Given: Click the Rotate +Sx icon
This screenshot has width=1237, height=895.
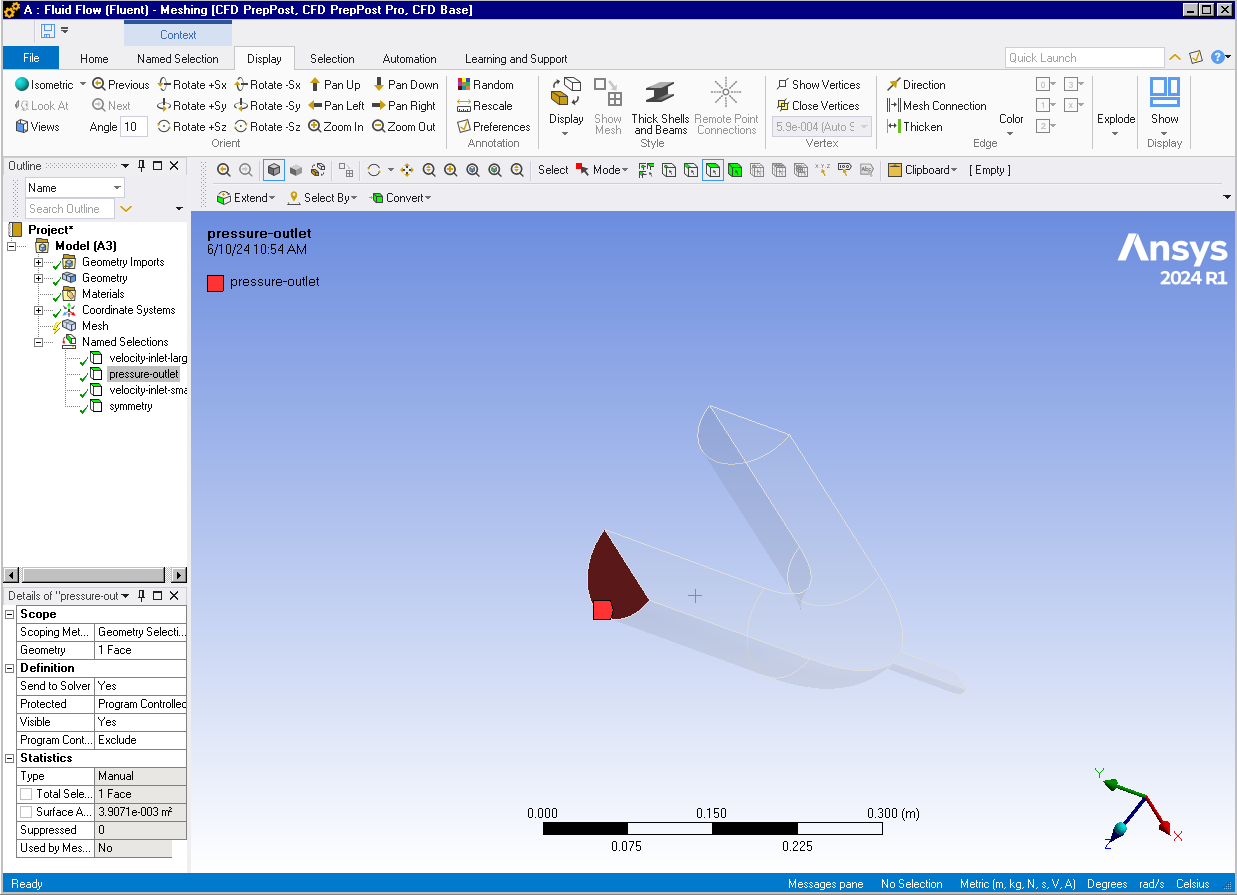Looking at the screenshot, I should pos(165,85).
